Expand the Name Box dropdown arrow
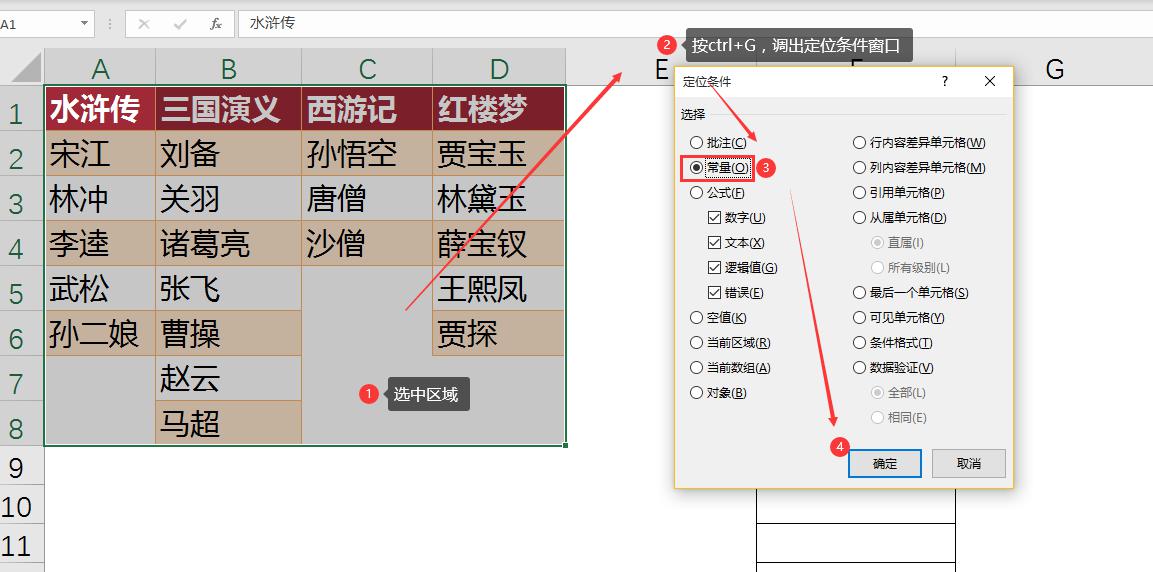This screenshot has height=572, width=1153. click(85, 24)
